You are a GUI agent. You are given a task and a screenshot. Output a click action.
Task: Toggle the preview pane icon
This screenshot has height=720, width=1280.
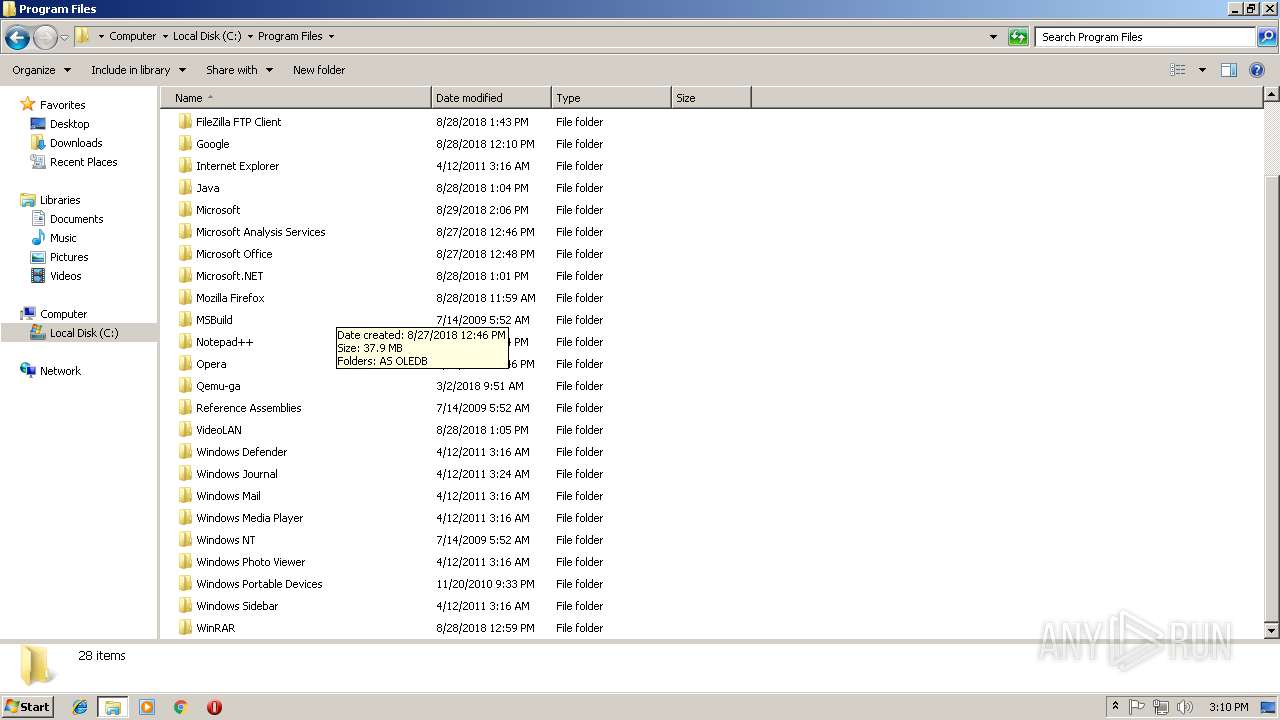tap(1229, 70)
